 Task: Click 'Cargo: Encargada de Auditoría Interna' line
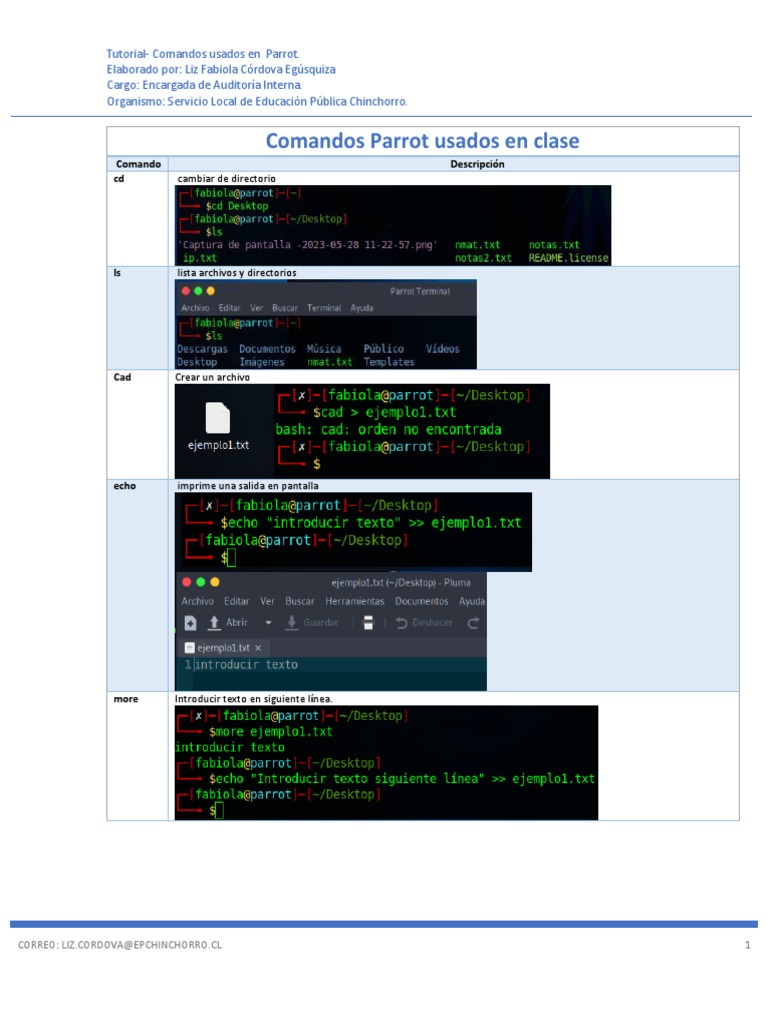point(204,85)
